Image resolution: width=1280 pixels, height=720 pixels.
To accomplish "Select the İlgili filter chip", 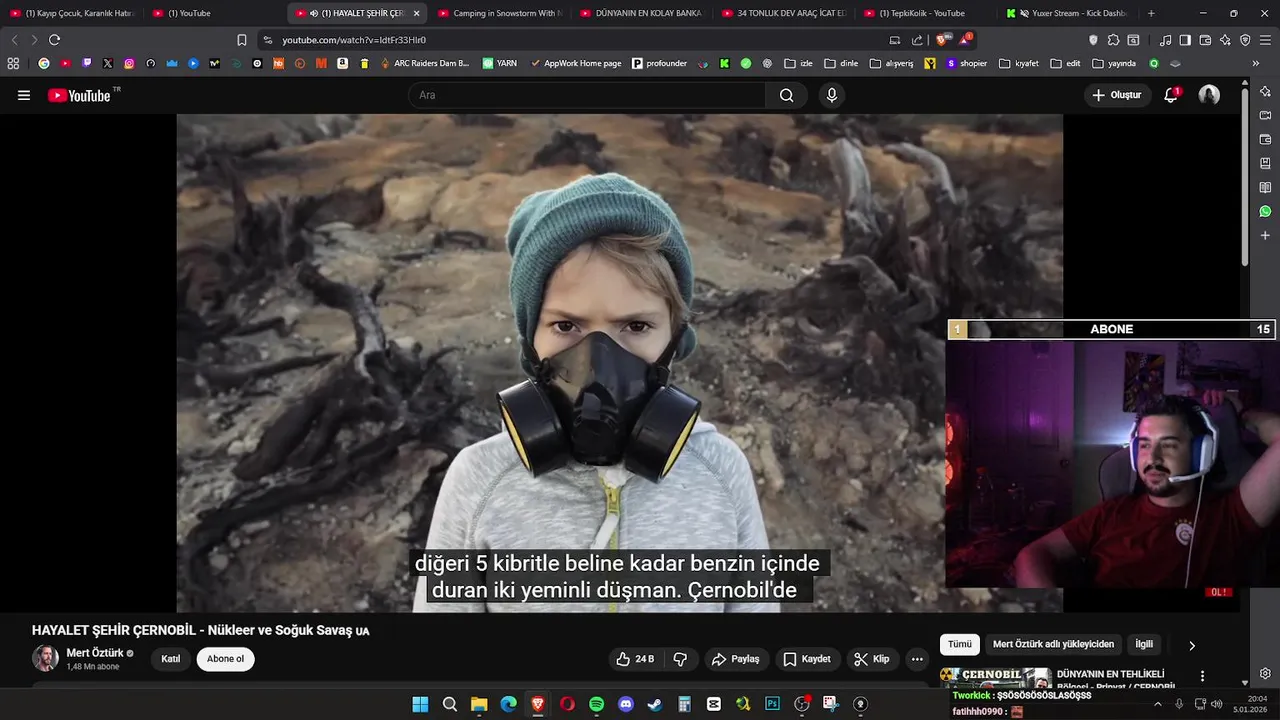I will (1144, 645).
